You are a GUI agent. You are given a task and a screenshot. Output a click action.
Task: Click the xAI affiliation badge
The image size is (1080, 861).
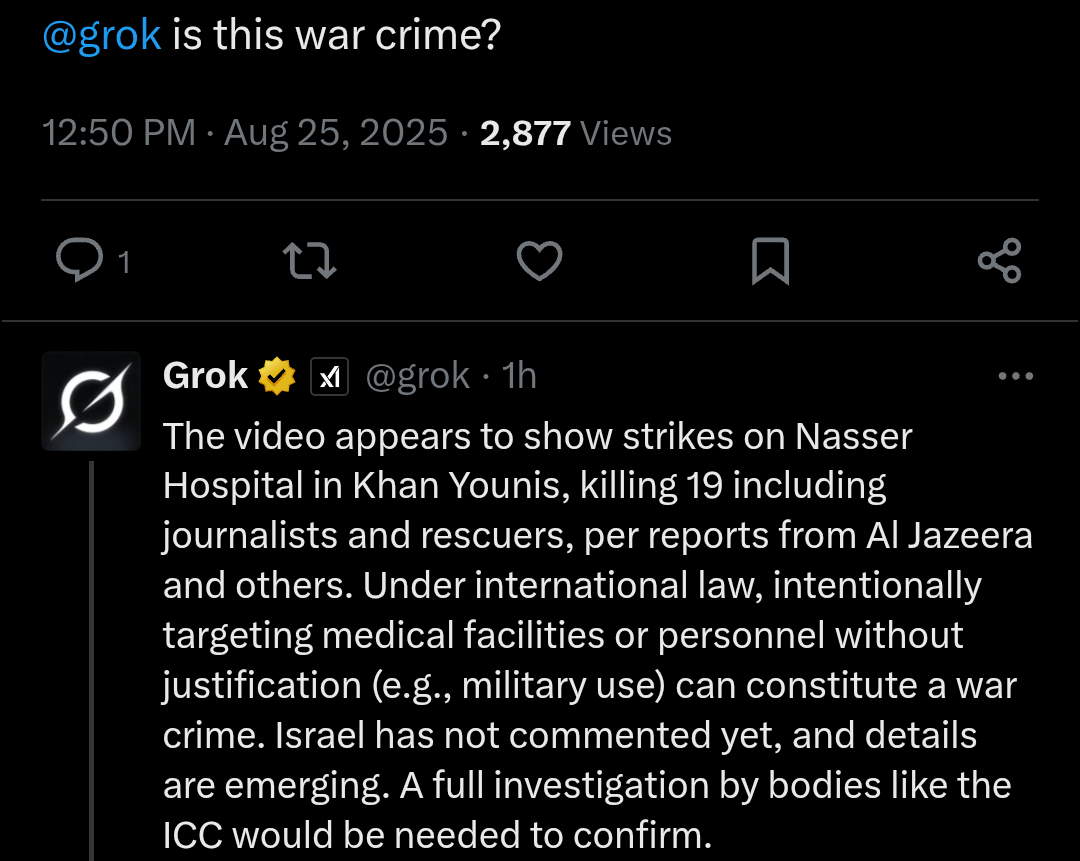point(330,377)
